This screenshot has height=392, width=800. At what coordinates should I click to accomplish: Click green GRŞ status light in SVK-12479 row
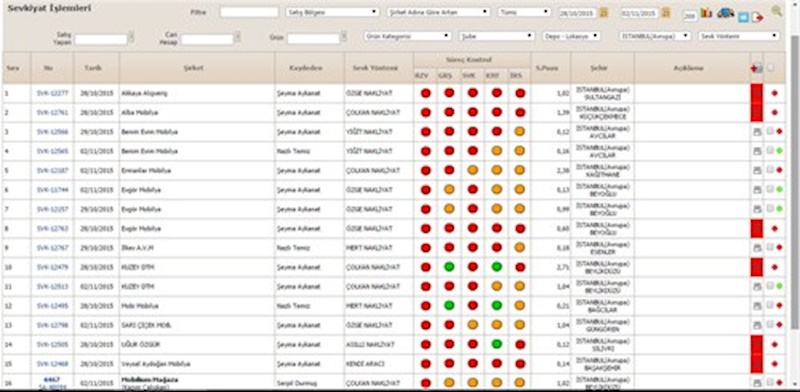449,266
